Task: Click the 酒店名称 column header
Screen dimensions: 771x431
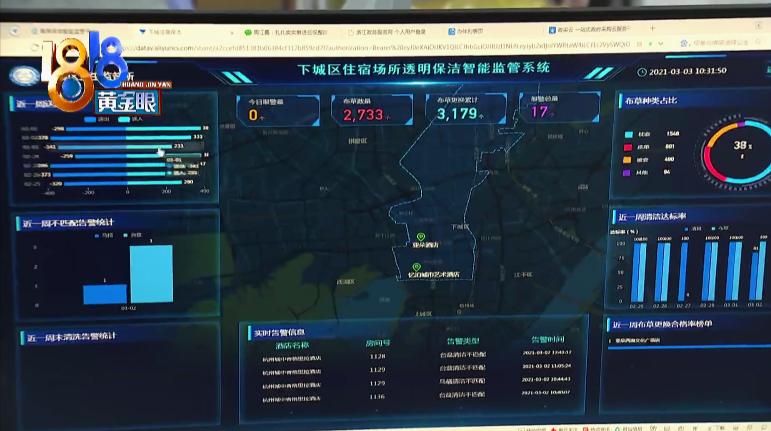Action: click(292, 345)
